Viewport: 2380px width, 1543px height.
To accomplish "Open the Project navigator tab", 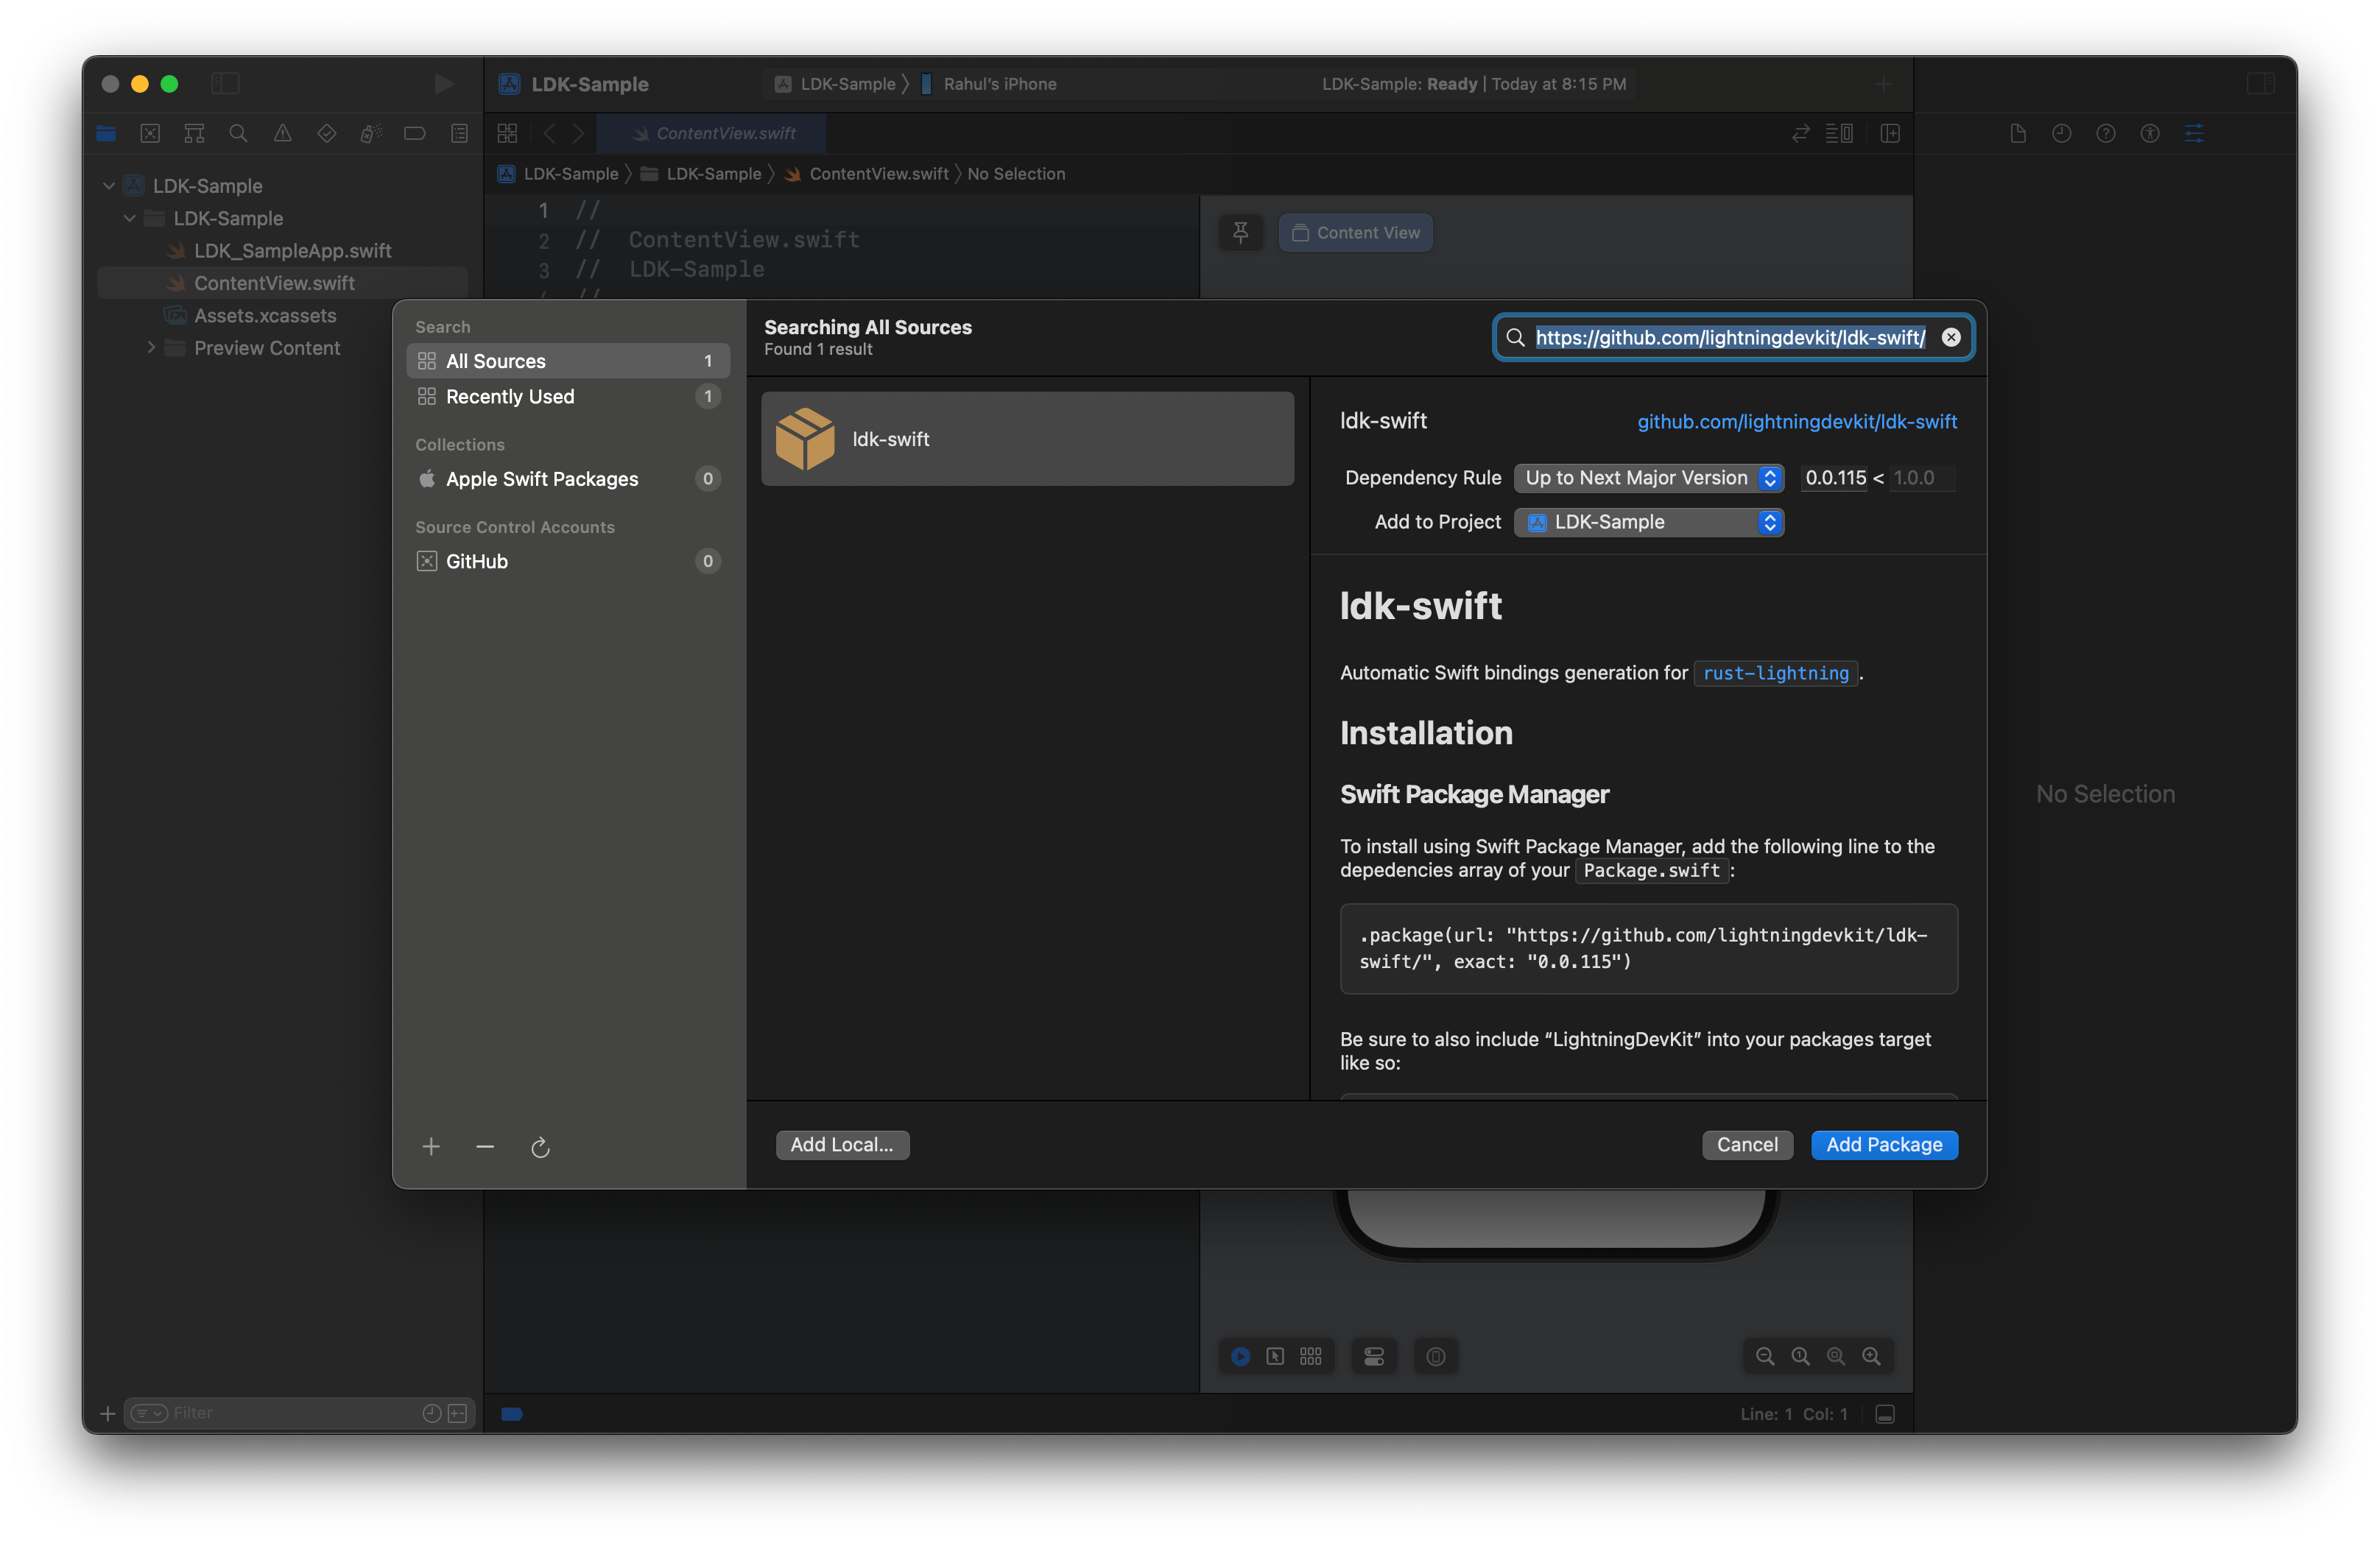I will coord(106,133).
